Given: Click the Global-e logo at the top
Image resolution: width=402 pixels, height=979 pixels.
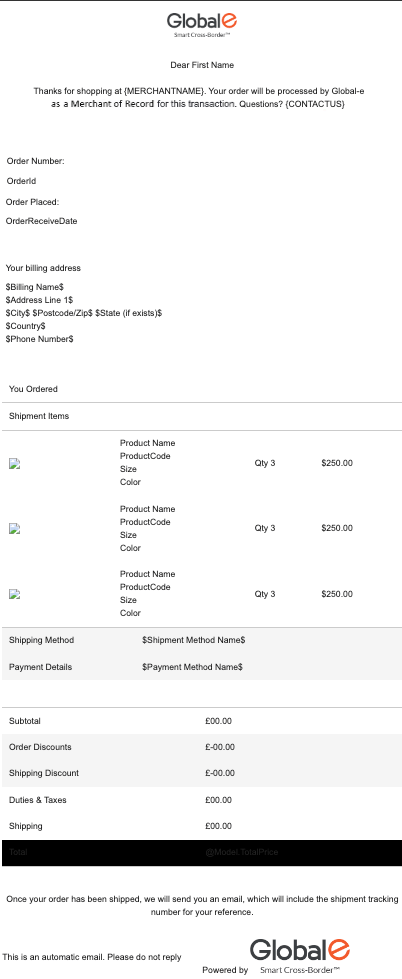Looking at the screenshot, I should point(202,24).
